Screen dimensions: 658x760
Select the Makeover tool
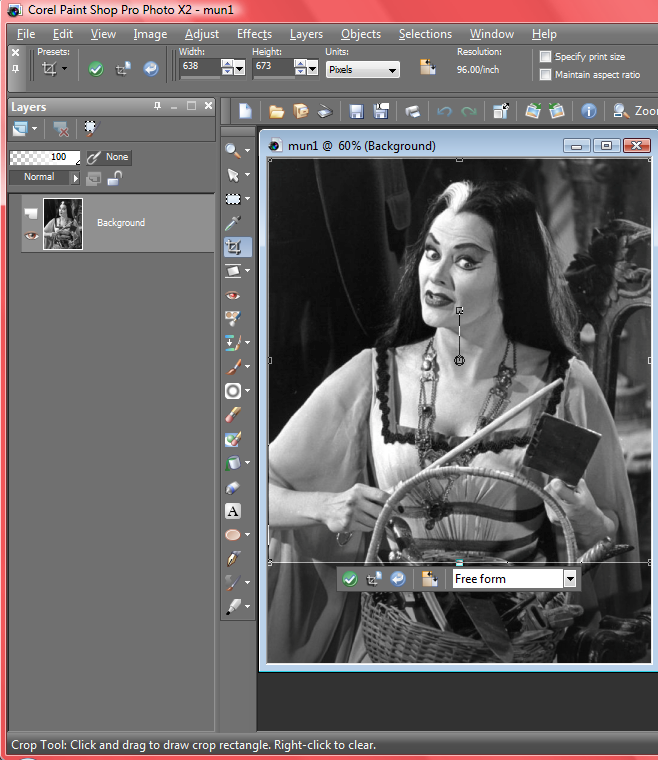coord(233,318)
